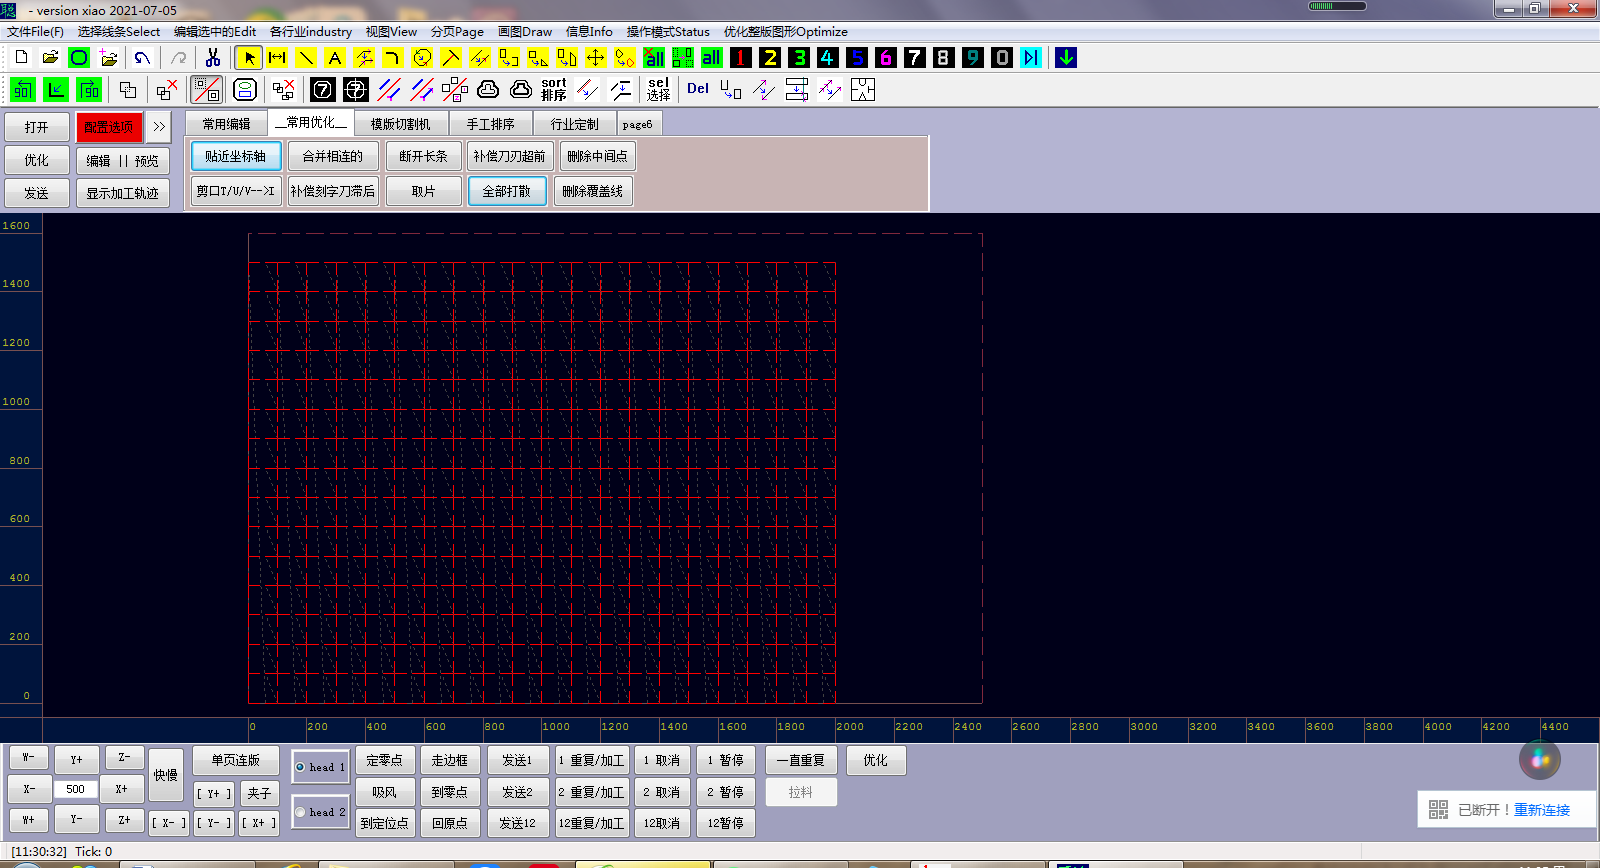Image resolution: width=1600 pixels, height=868 pixels.
Task: Click the green down arrow icon
Action: point(1067,58)
